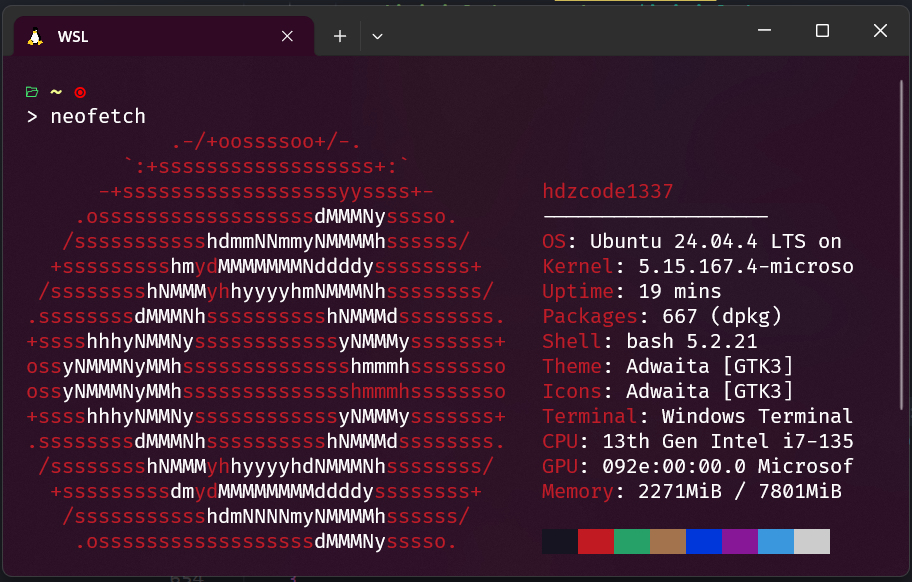Click the Terminal: Windows Terminal line

coord(698,416)
